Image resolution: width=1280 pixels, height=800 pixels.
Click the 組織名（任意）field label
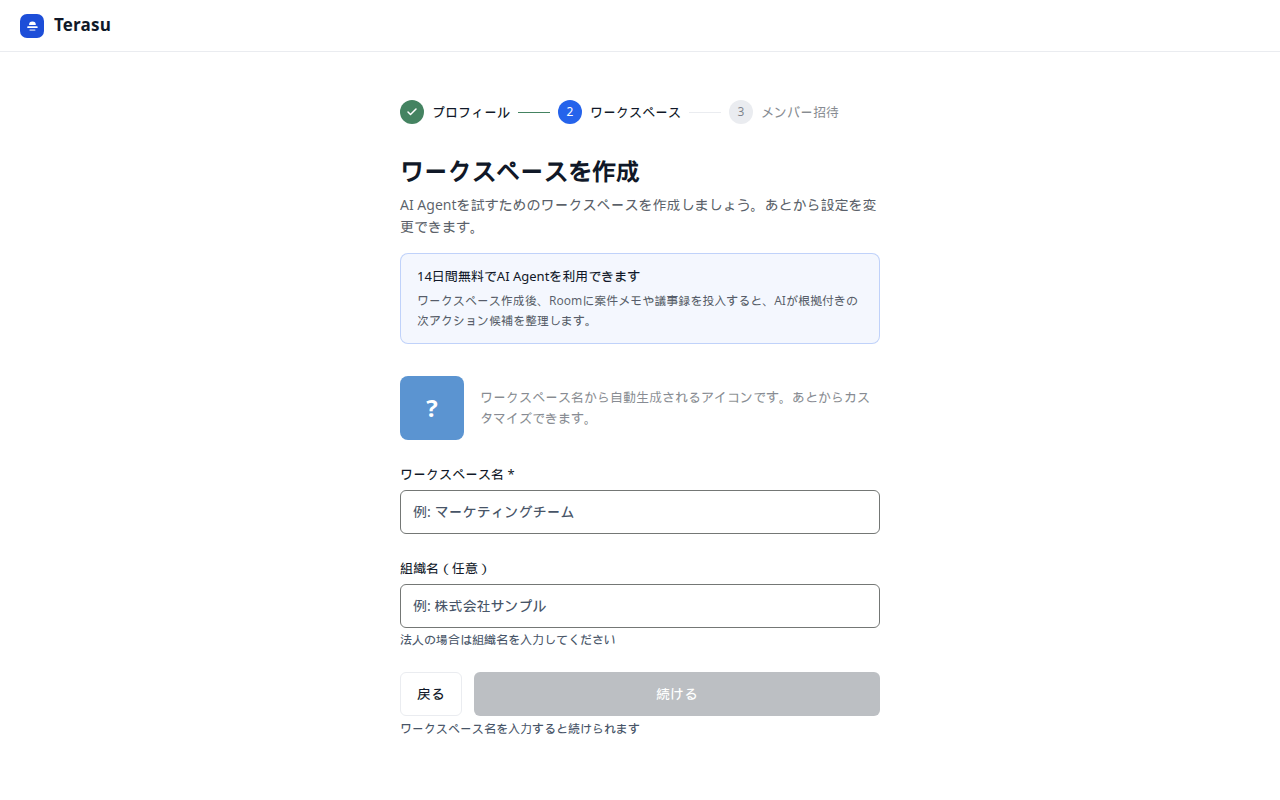pos(445,568)
